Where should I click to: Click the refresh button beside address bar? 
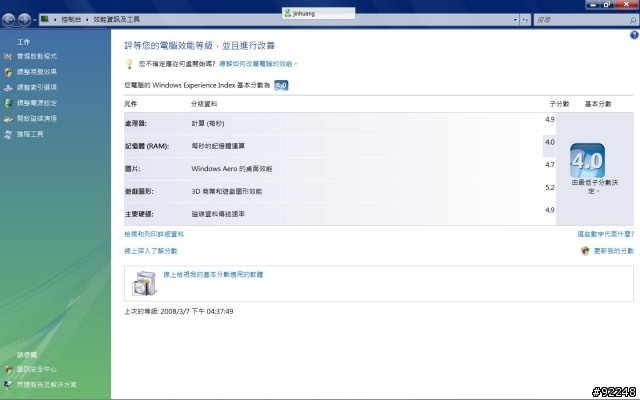525,19
